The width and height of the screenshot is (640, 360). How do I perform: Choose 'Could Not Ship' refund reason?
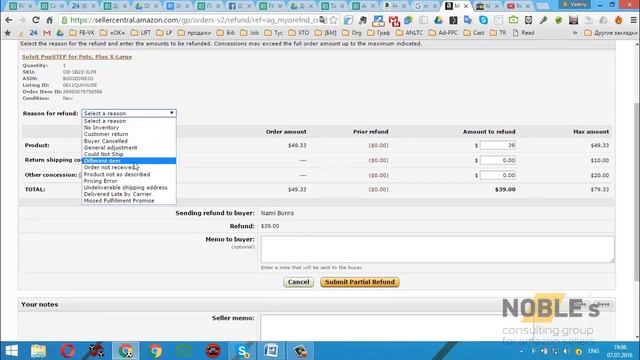point(129,154)
